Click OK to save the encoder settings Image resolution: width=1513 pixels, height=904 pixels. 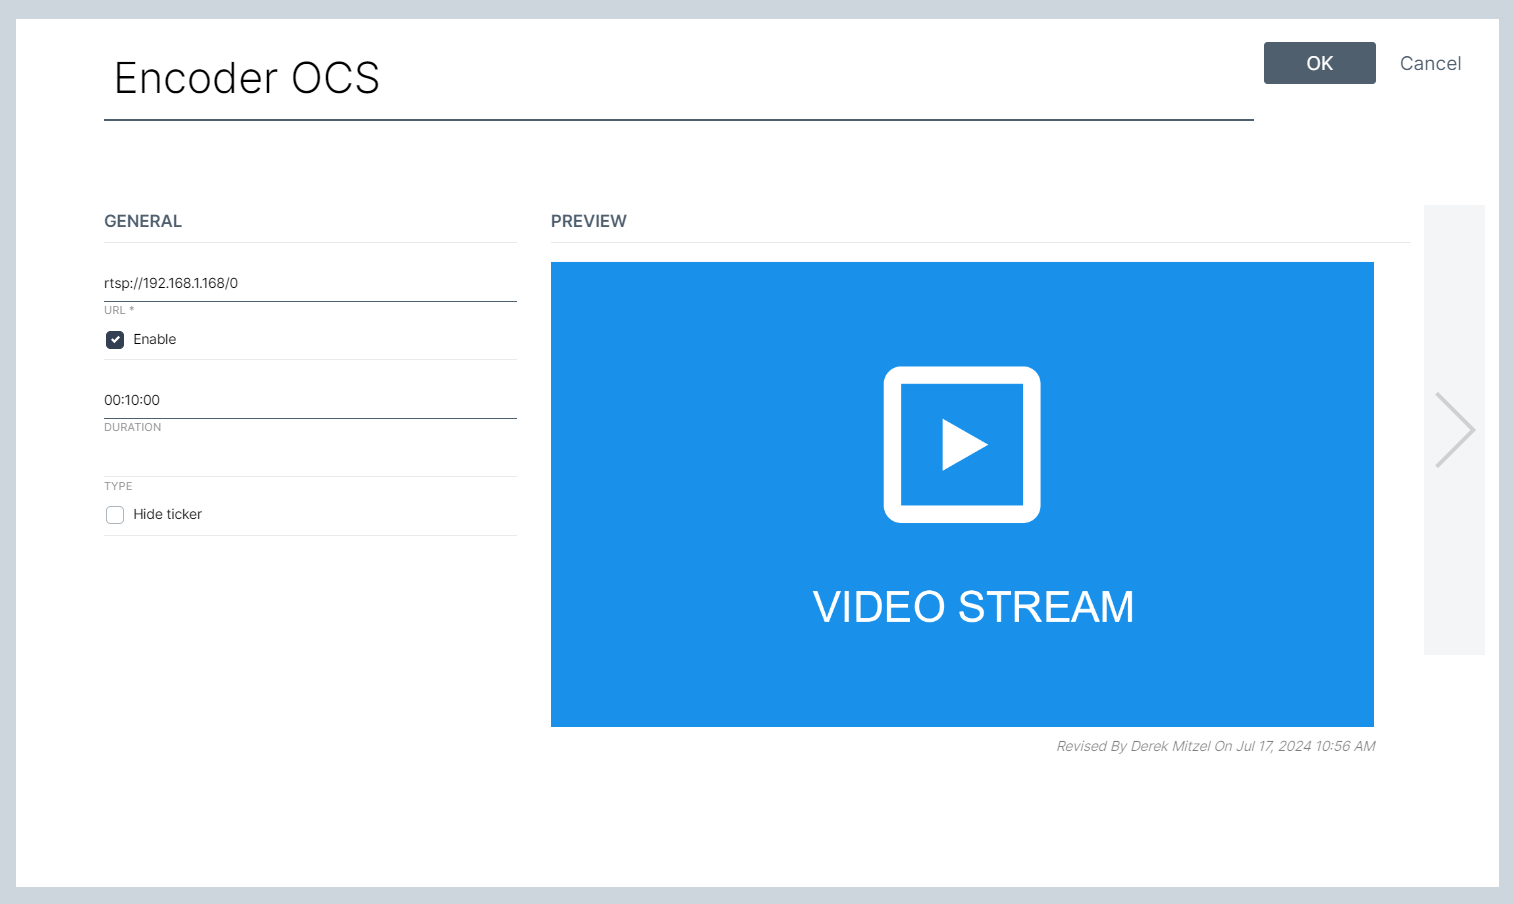click(1319, 62)
